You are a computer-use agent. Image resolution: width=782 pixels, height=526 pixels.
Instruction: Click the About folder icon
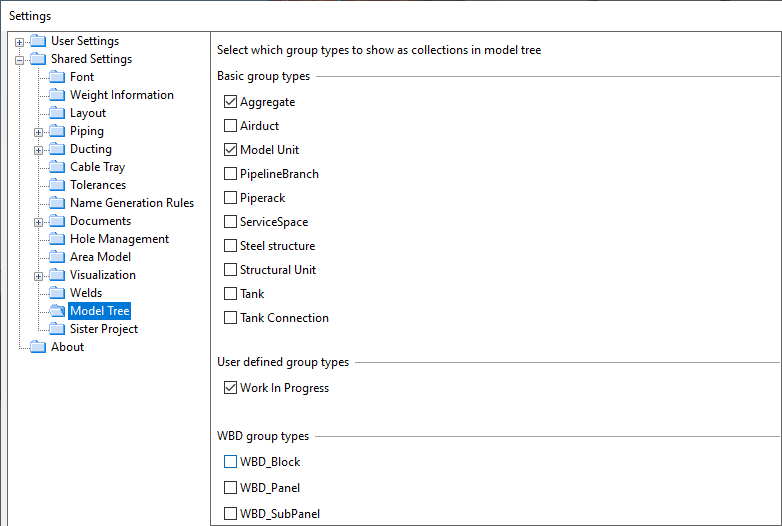(38, 347)
